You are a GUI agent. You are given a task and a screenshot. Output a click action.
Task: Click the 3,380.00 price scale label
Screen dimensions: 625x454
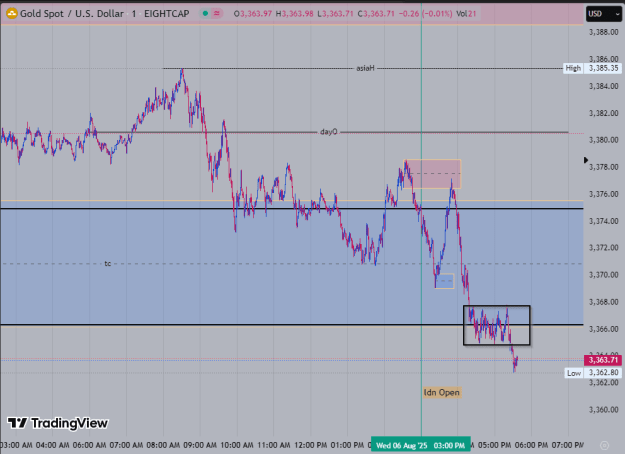[603, 140]
